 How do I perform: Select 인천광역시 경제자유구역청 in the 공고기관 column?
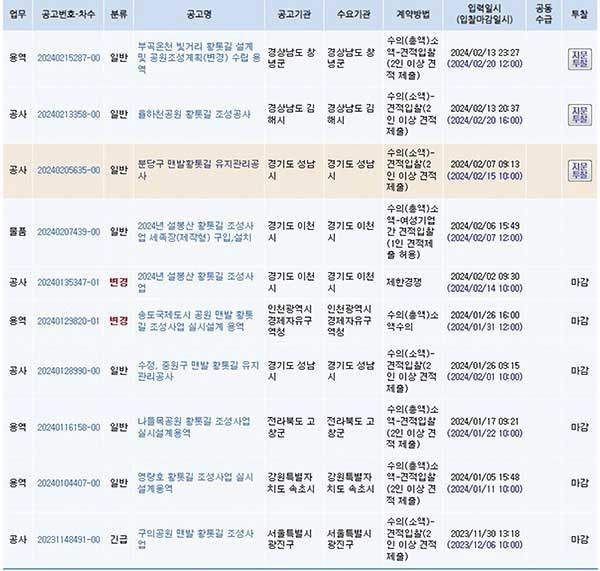(290, 321)
